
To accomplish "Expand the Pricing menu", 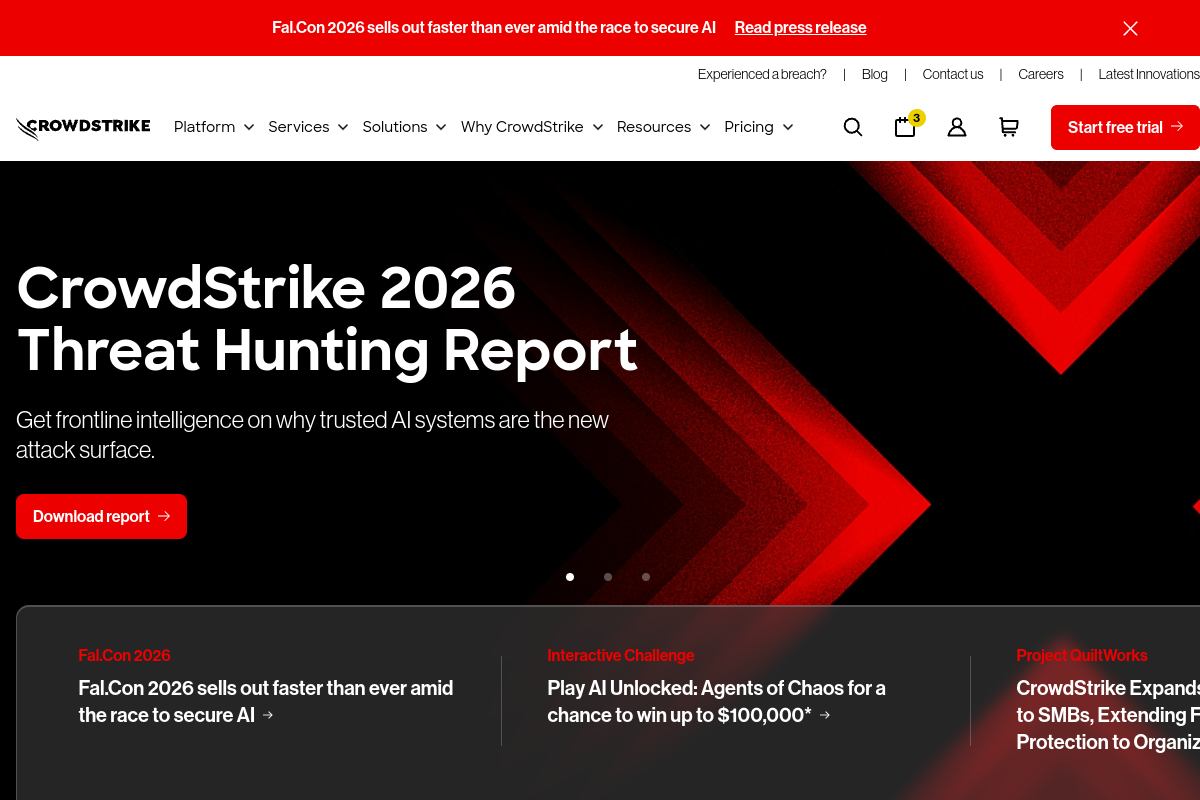I will pyautogui.click(x=759, y=127).
